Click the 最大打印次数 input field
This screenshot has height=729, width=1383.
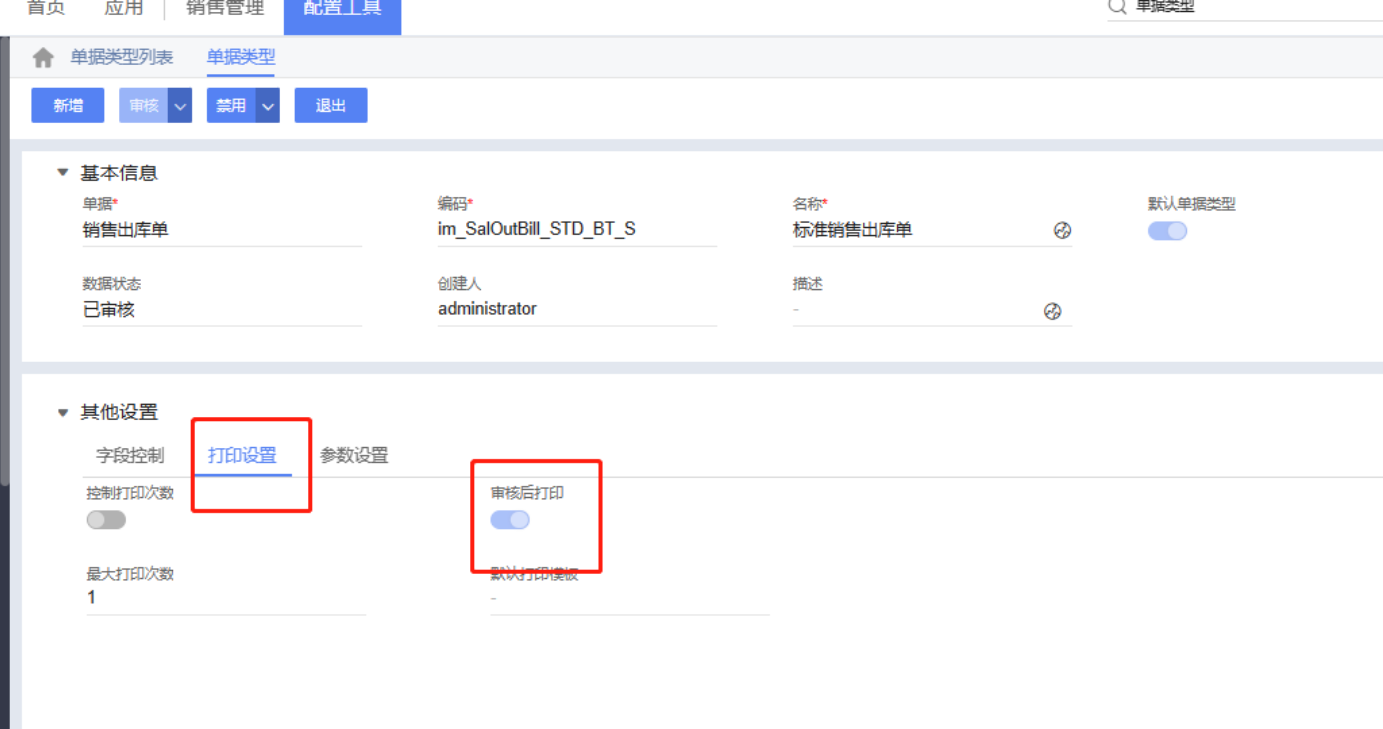(x=225, y=598)
